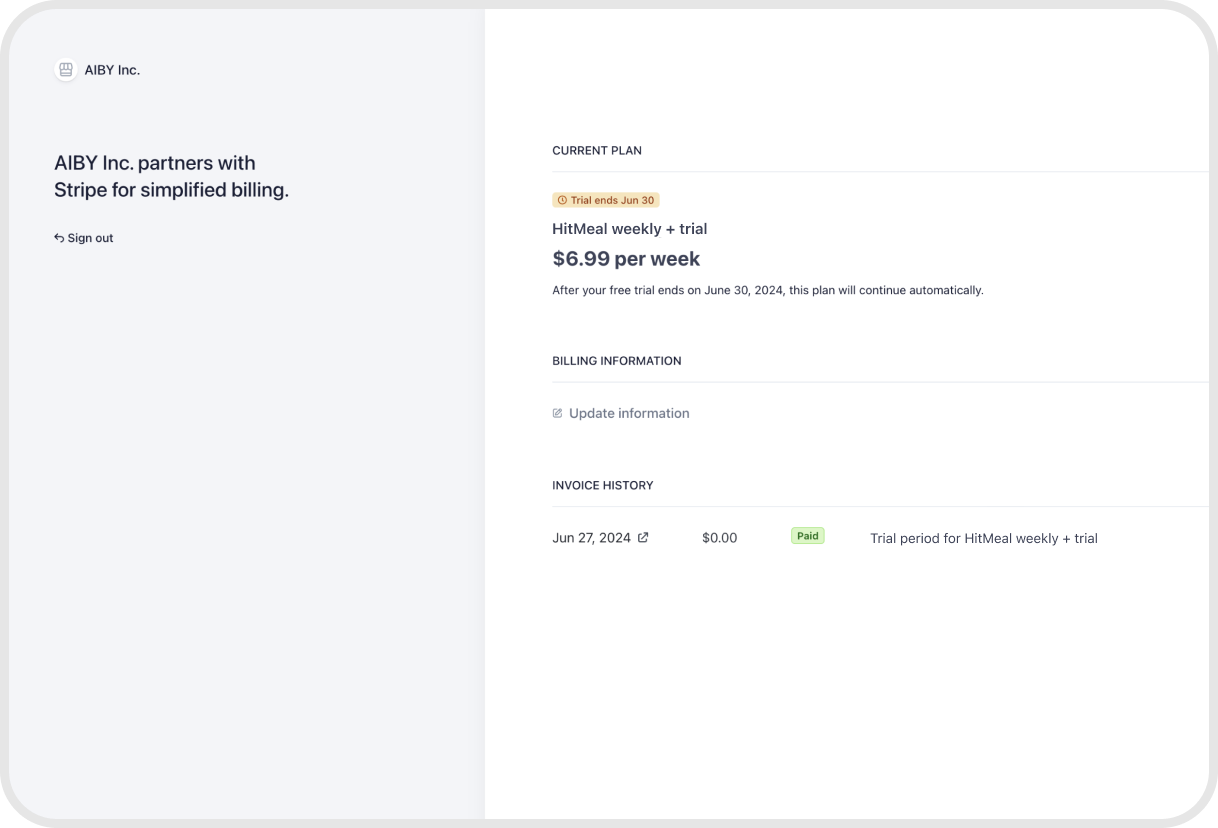Click the green Paid status badge

807,536
